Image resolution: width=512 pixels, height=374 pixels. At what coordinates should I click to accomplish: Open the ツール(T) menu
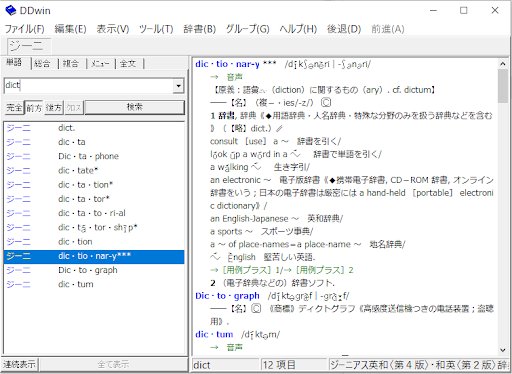tap(156, 29)
